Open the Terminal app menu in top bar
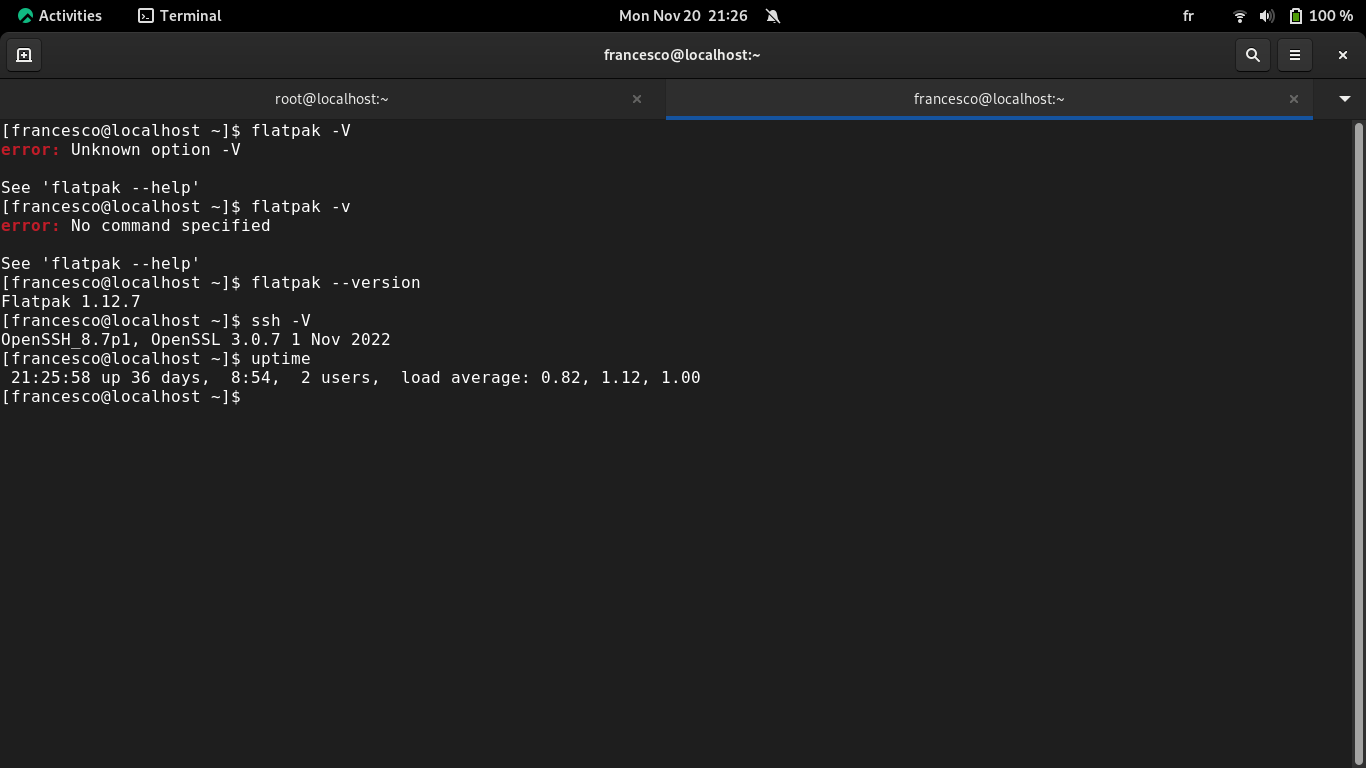1366x768 pixels. (180, 16)
